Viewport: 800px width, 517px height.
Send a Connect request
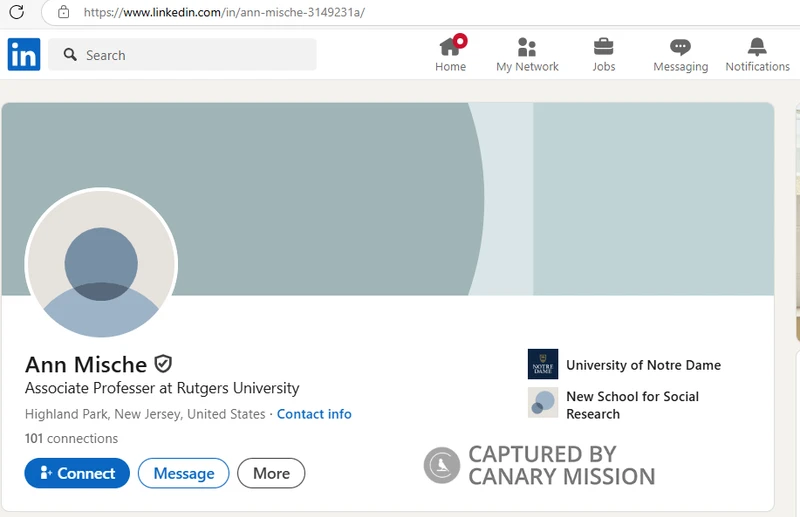[x=77, y=473]
